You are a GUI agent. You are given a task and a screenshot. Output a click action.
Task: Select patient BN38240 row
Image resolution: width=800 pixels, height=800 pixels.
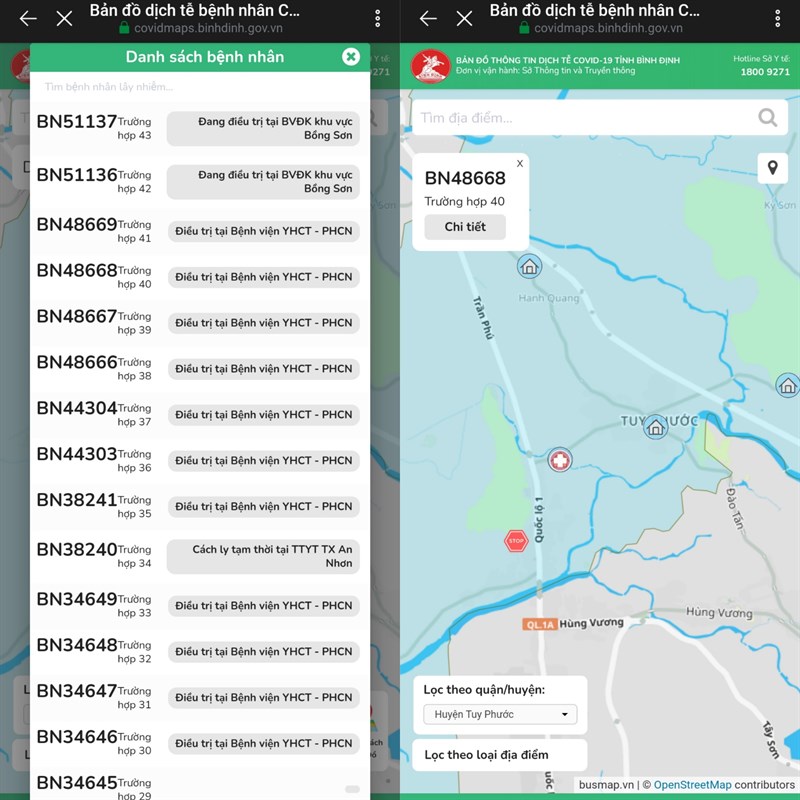coord(199,556)
